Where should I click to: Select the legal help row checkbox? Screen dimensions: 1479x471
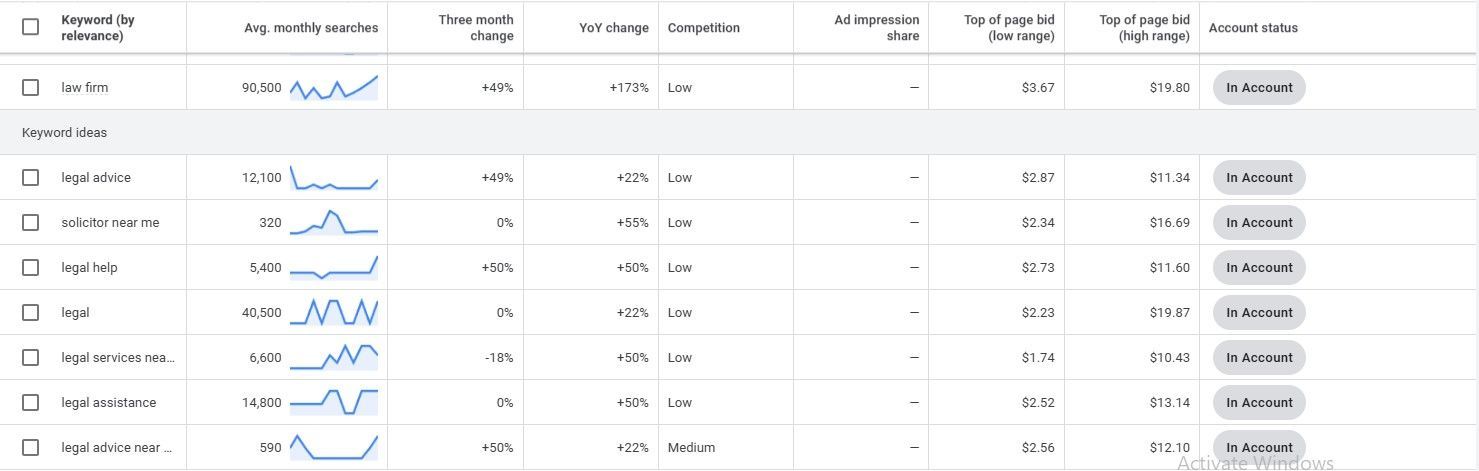point(30,267)
